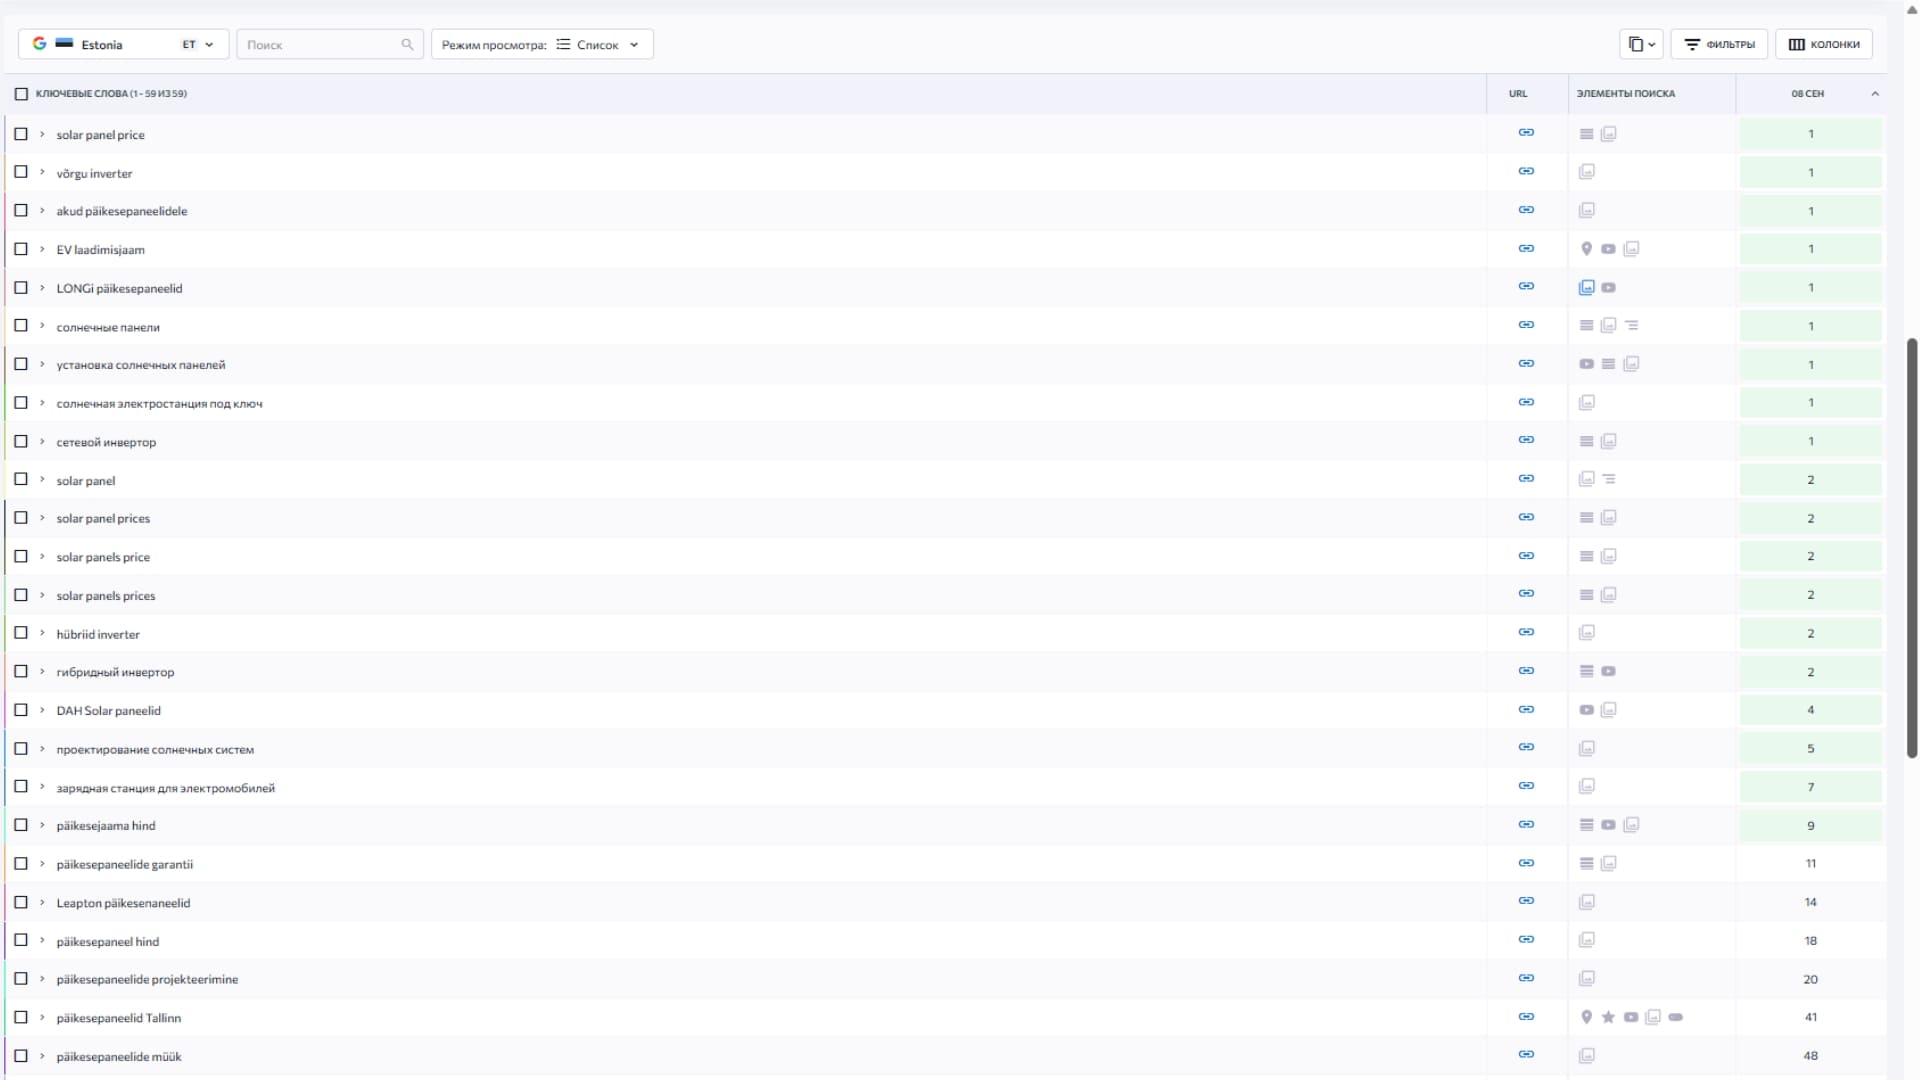Open URL link icon for hübriid inverter
The image size is (1920, 1080).
[x=1526, y=632]
